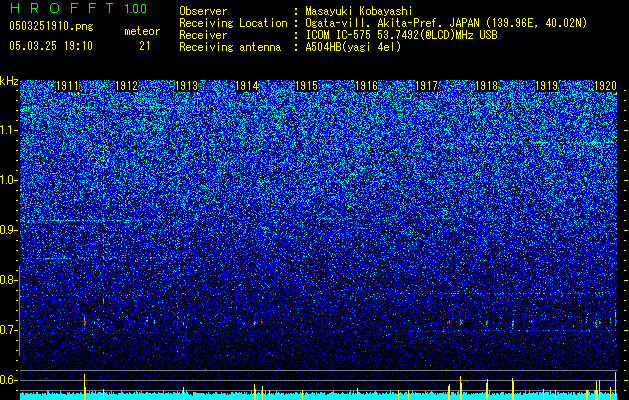The width and height of the screenshot is (629, 400).
Task: Click the observer name Masayuki Kobayashi
Action: point(359,11)
